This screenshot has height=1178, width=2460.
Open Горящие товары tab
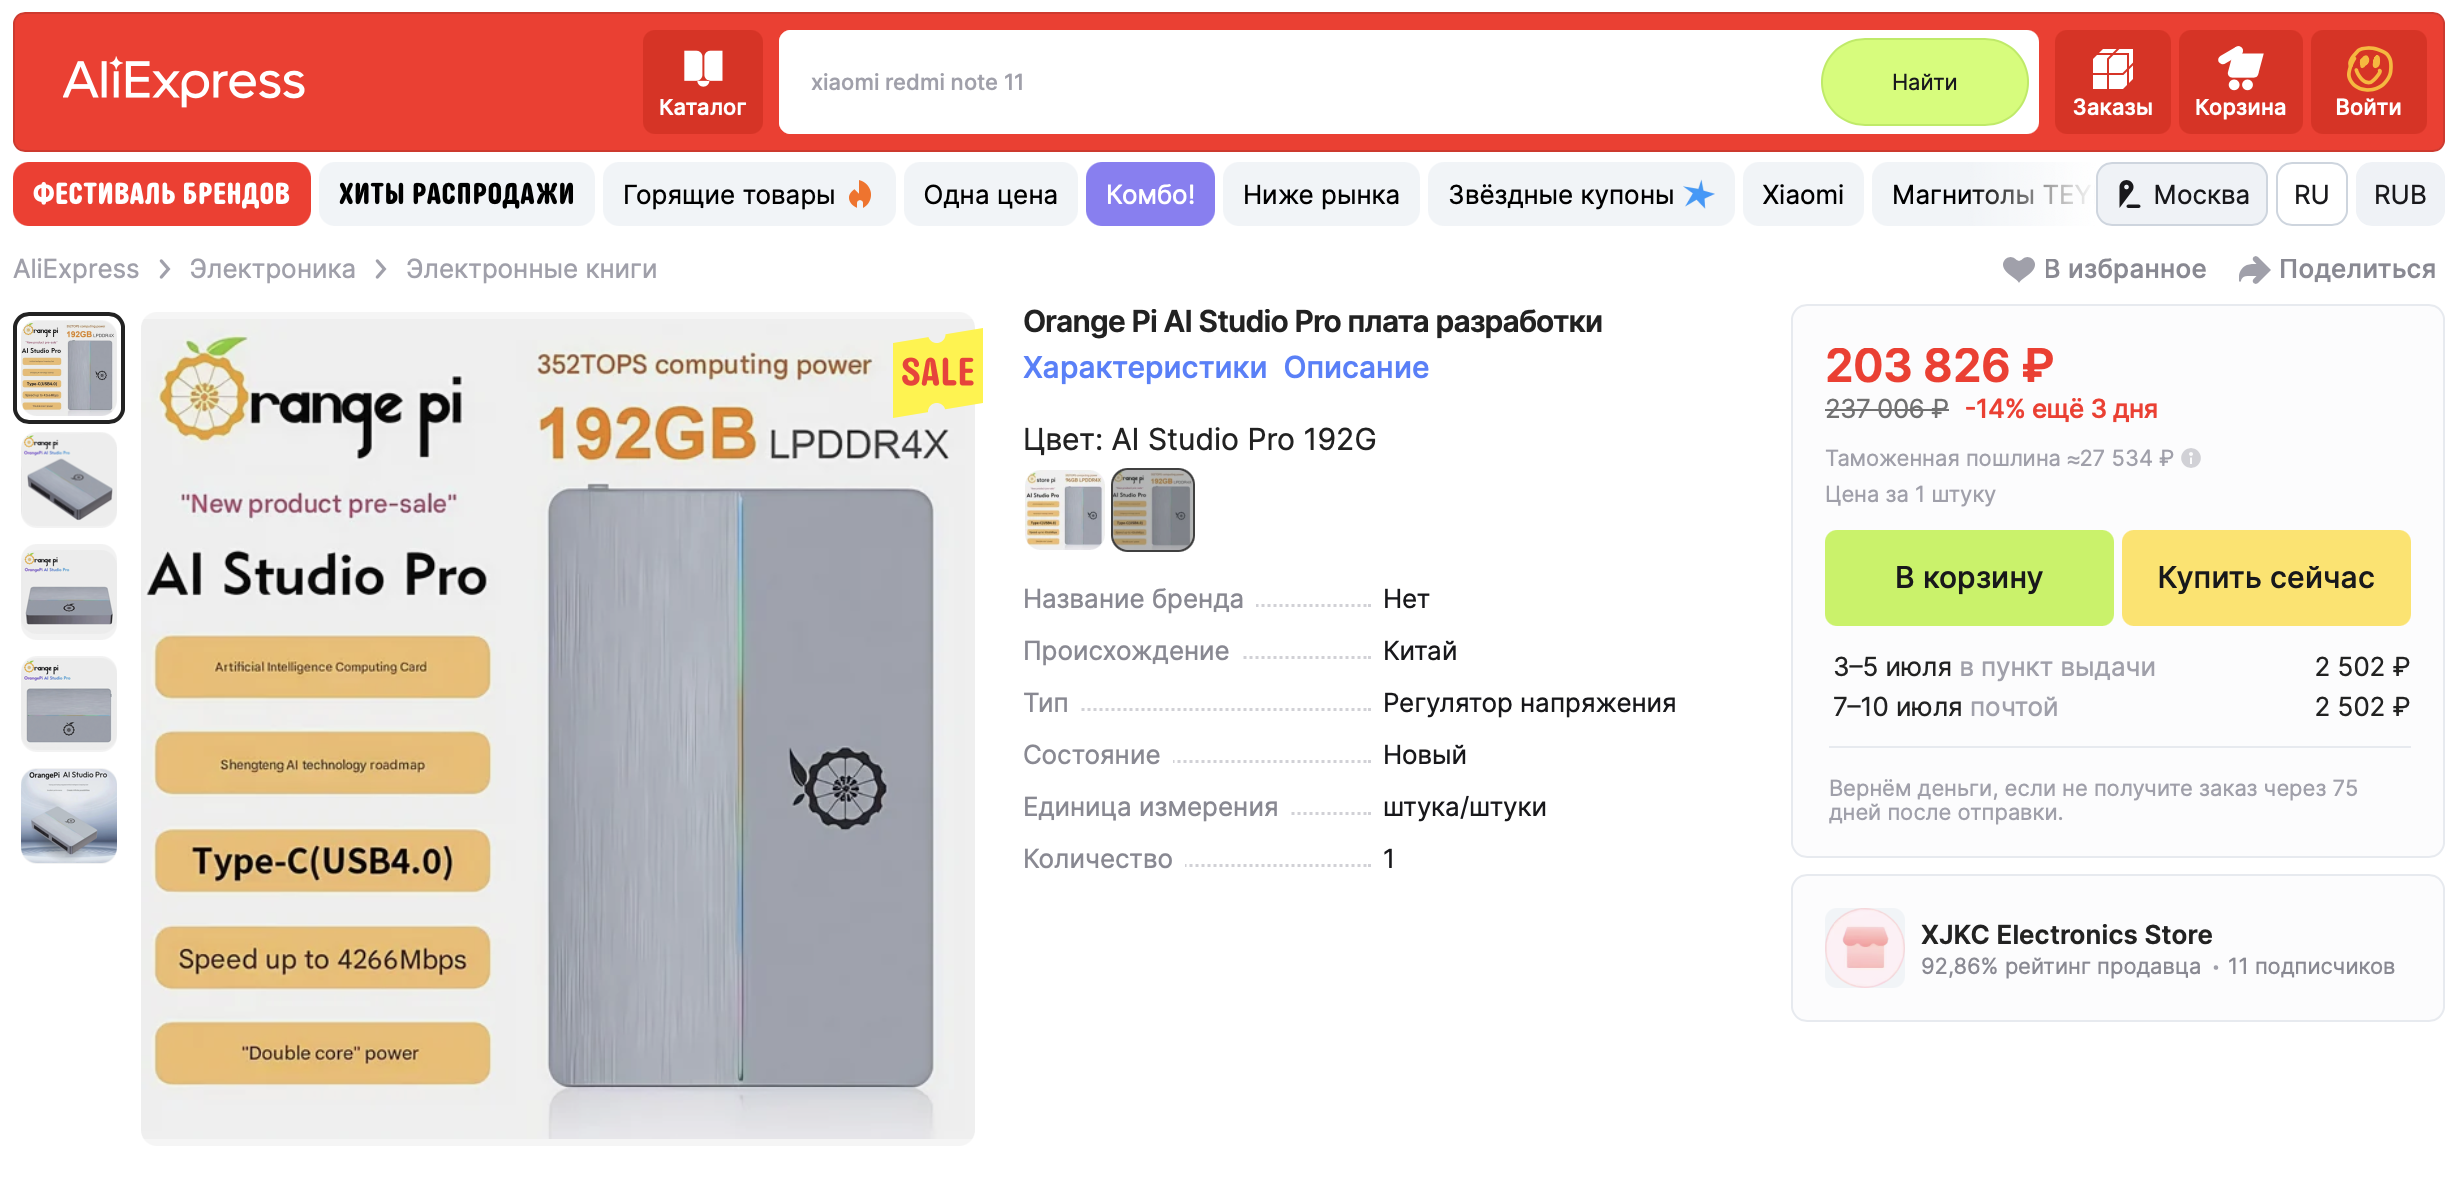[748, 194]
